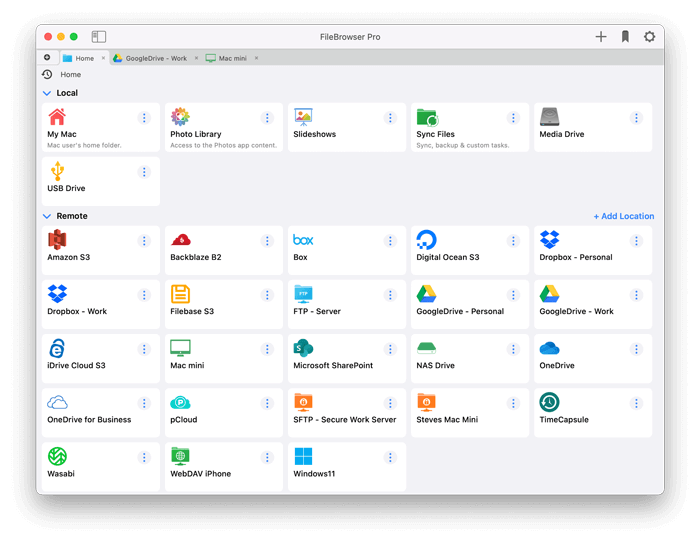Open the OneDrive for Business icon
The height and width of the screenshot is (542, 700).
tap(58, 403)
